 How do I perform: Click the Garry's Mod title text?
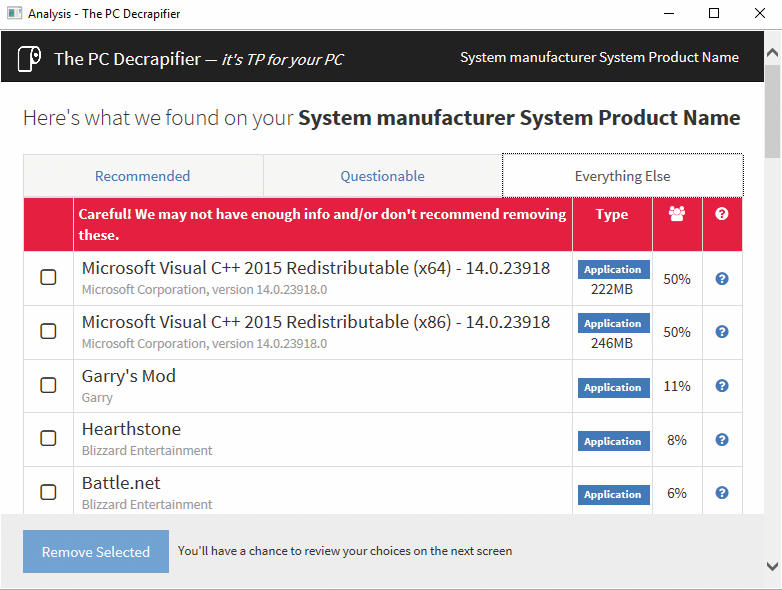click(129, 376)
